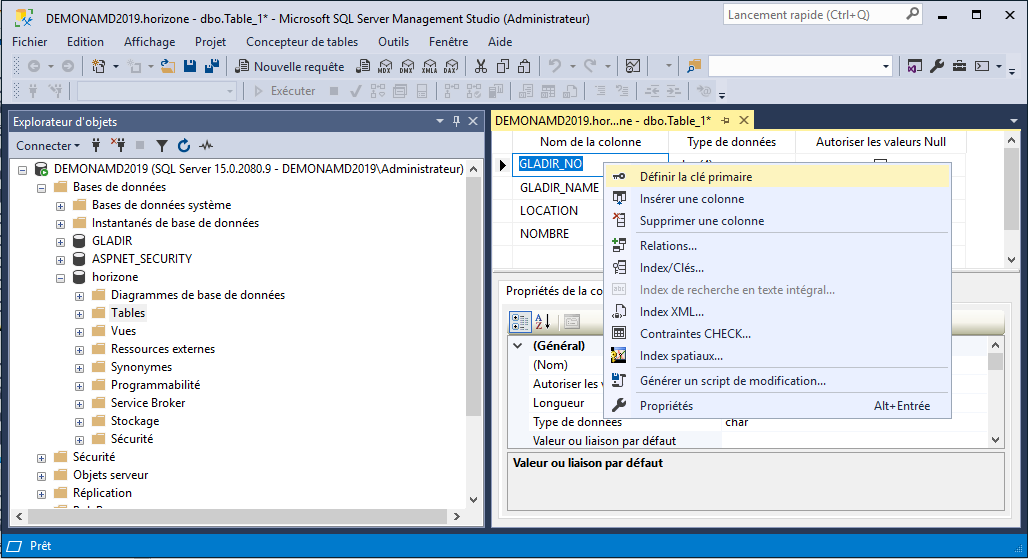Click the Open File folder icon
Image resolution: width=1028 pixels, height=559 pixels.
click(168, 67)
